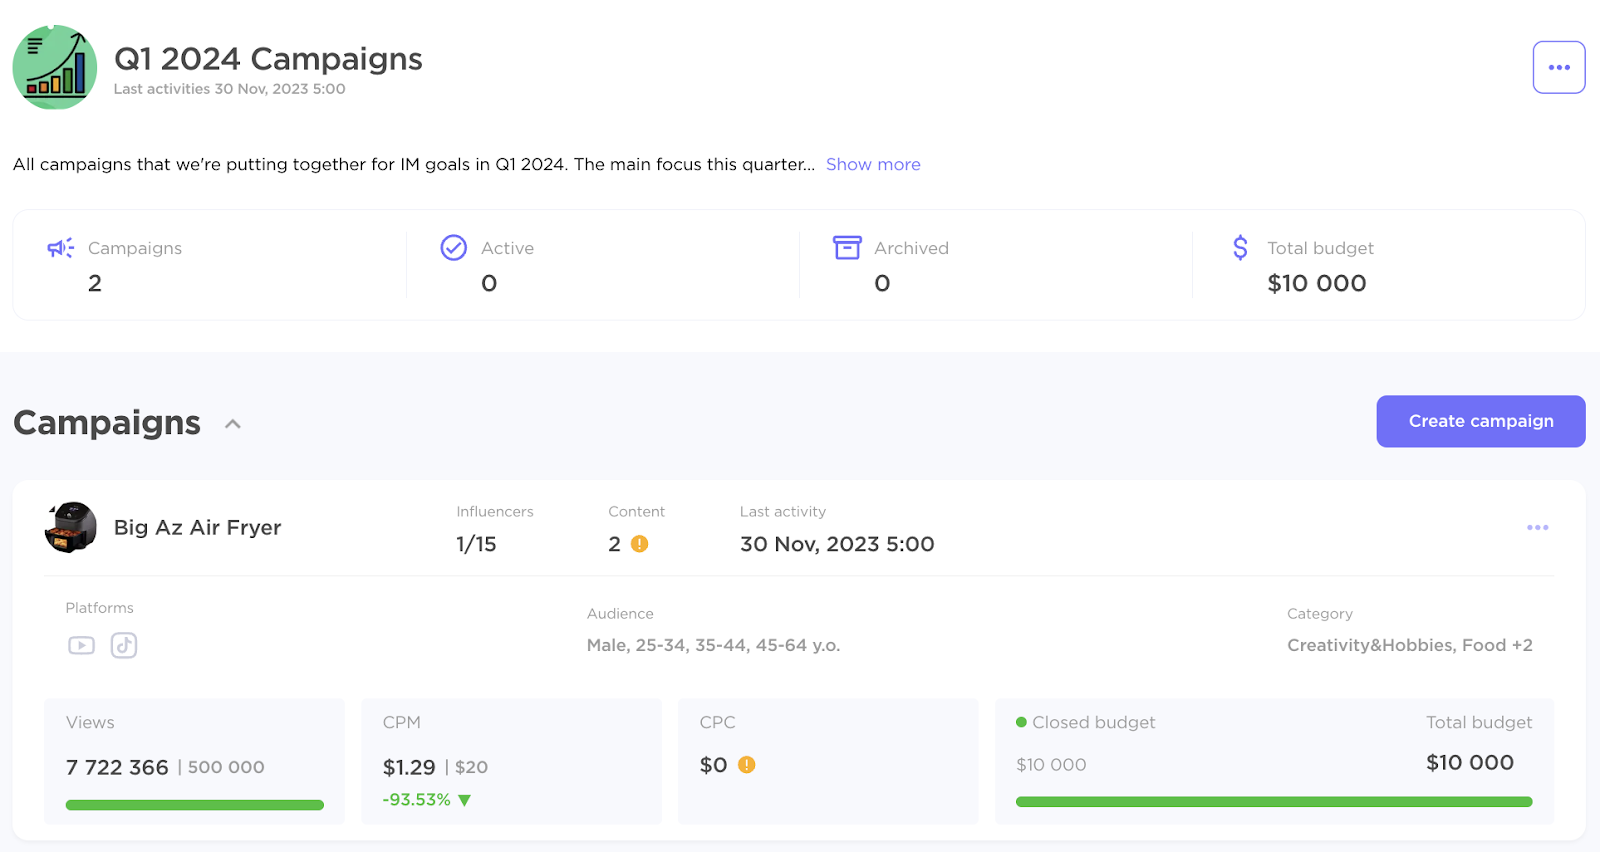The height and width of the screenshot is (852, 1600).
Task: Open the Big Az Air Fryer campaign menu
Action: [x=1537, y=527]
